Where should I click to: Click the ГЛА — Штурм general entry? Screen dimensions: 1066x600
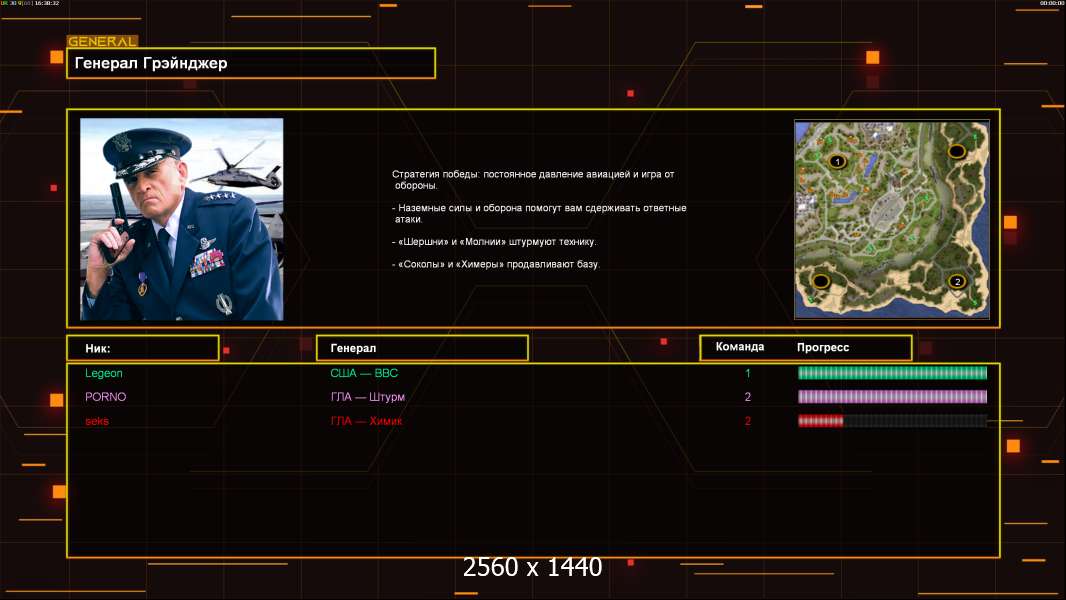(367, 397)
